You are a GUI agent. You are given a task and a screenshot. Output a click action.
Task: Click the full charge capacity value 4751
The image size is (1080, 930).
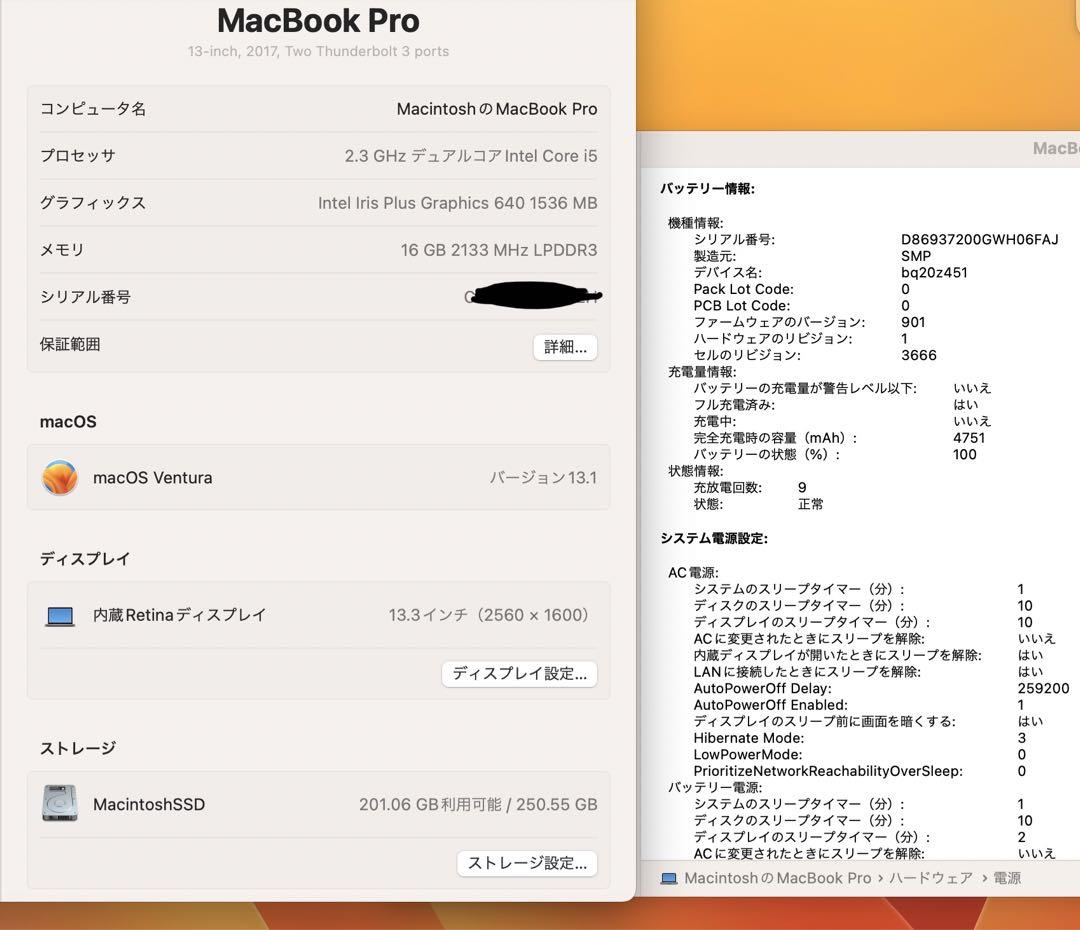(969, 437)
